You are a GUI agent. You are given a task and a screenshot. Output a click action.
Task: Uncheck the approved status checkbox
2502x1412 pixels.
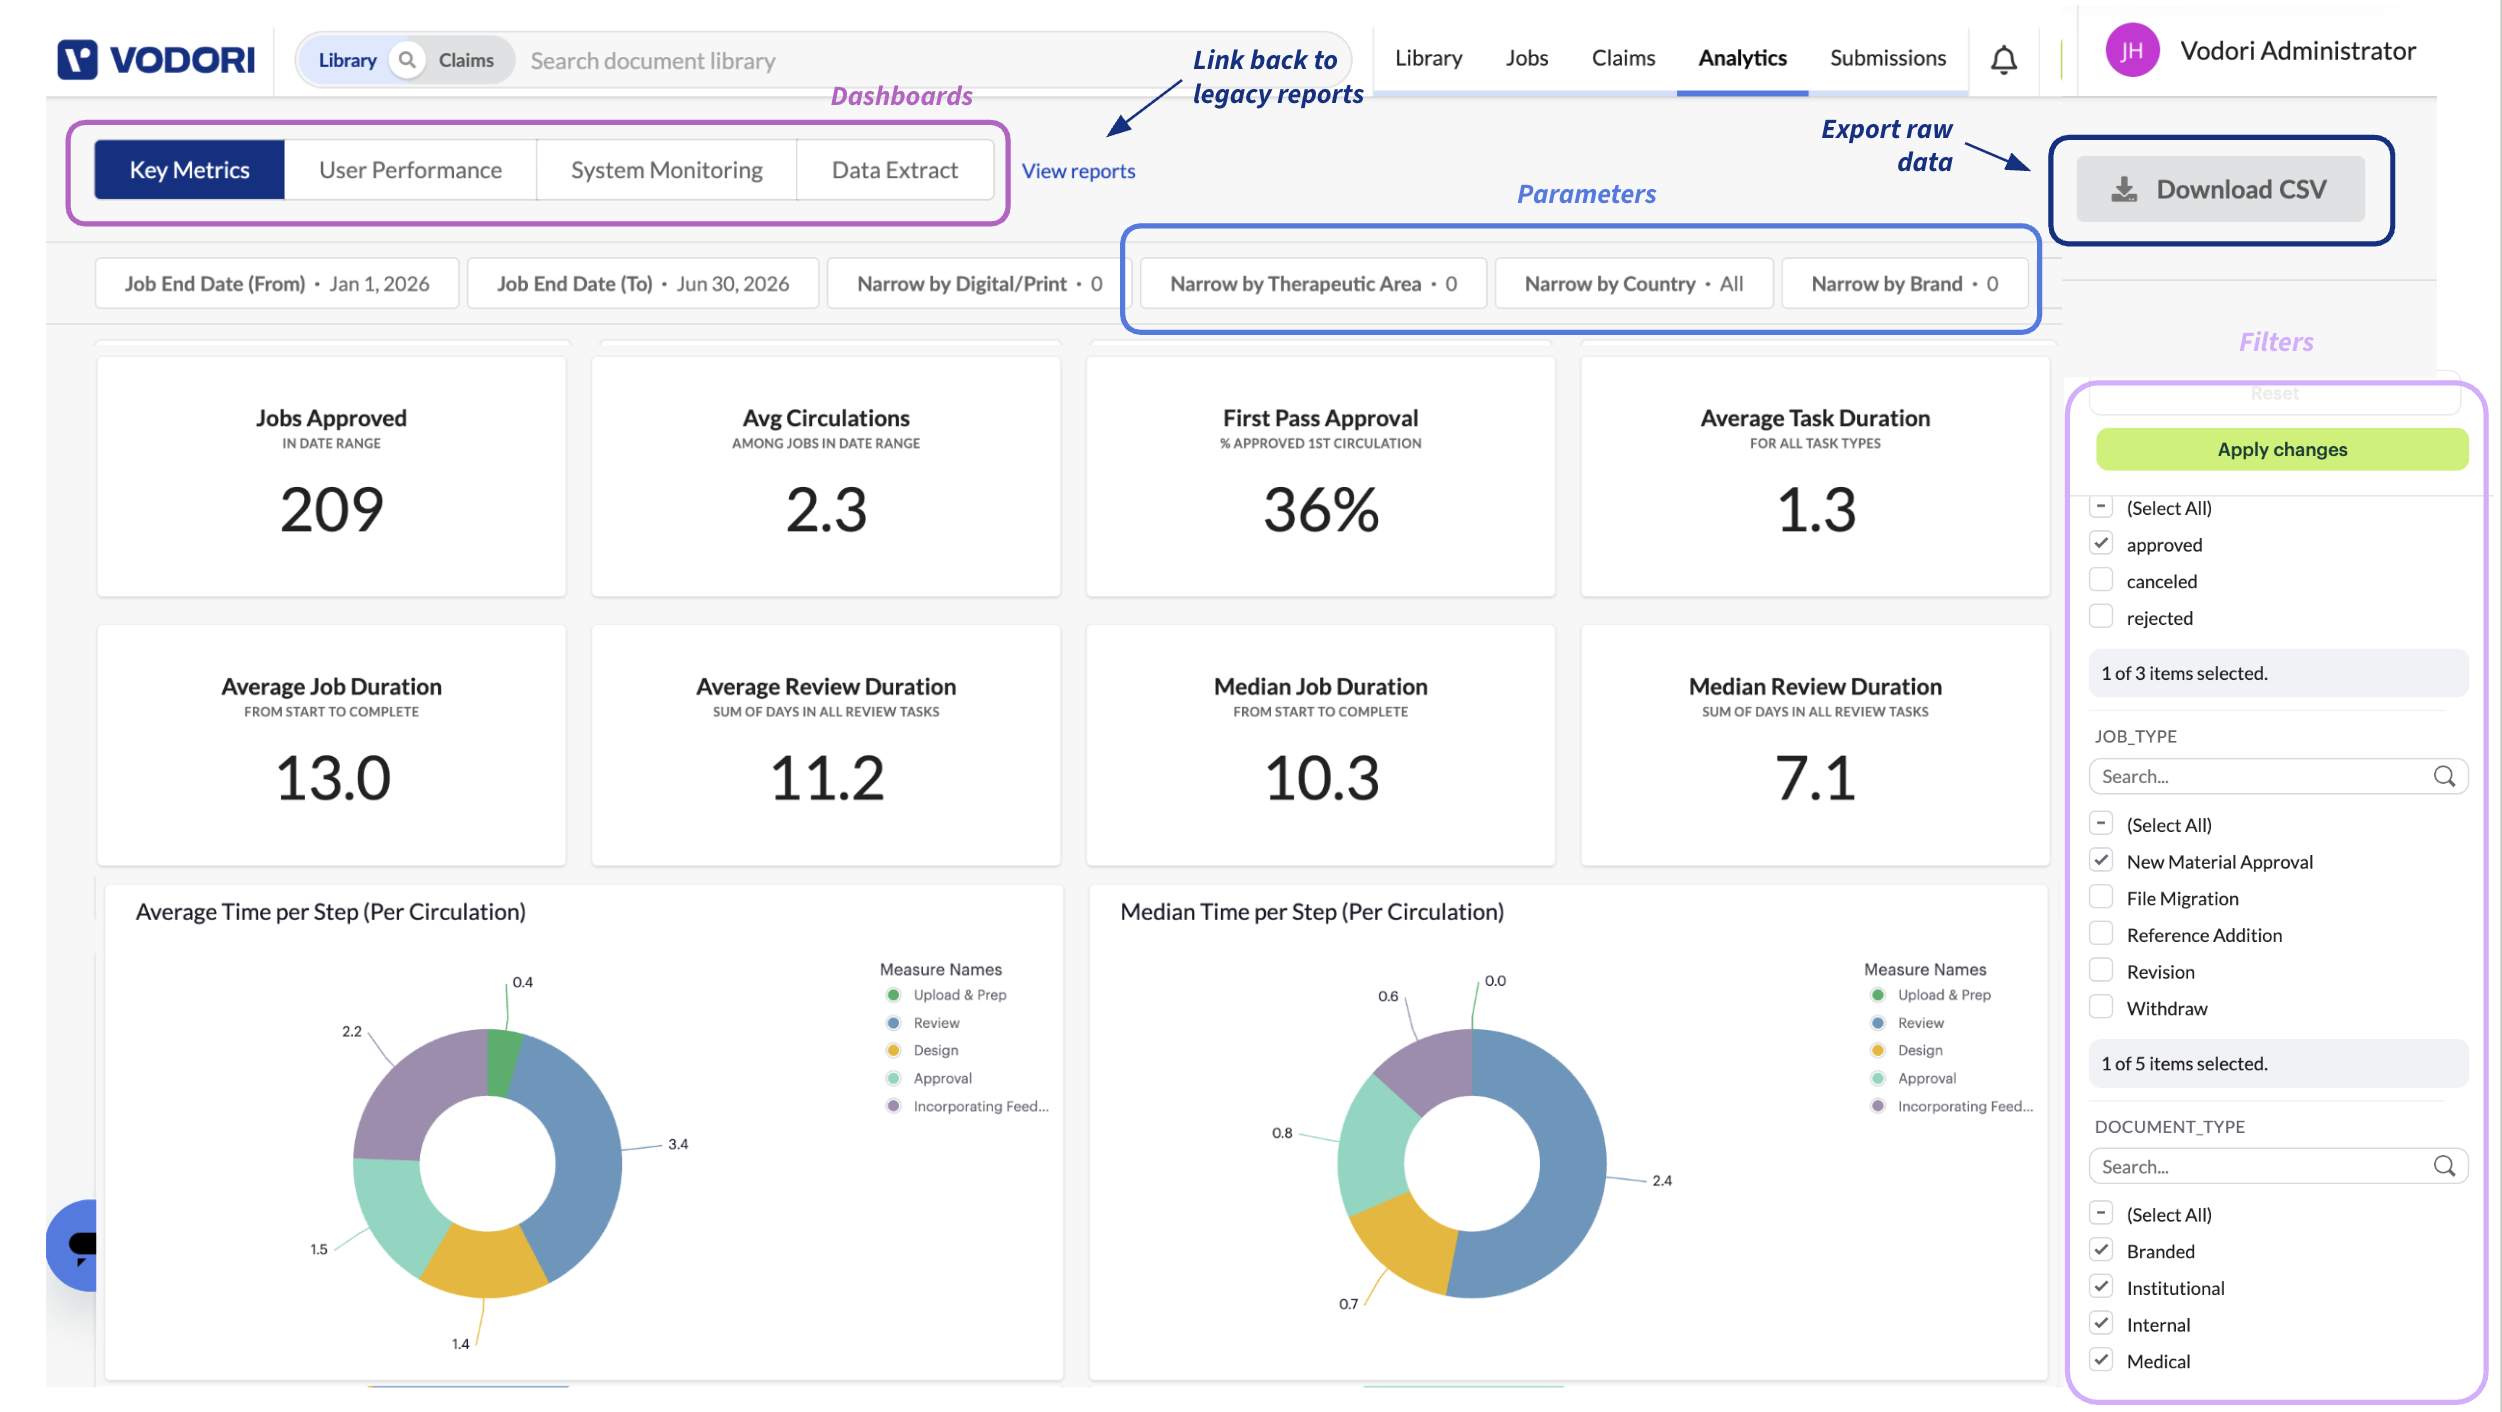tap(2101, 544)
